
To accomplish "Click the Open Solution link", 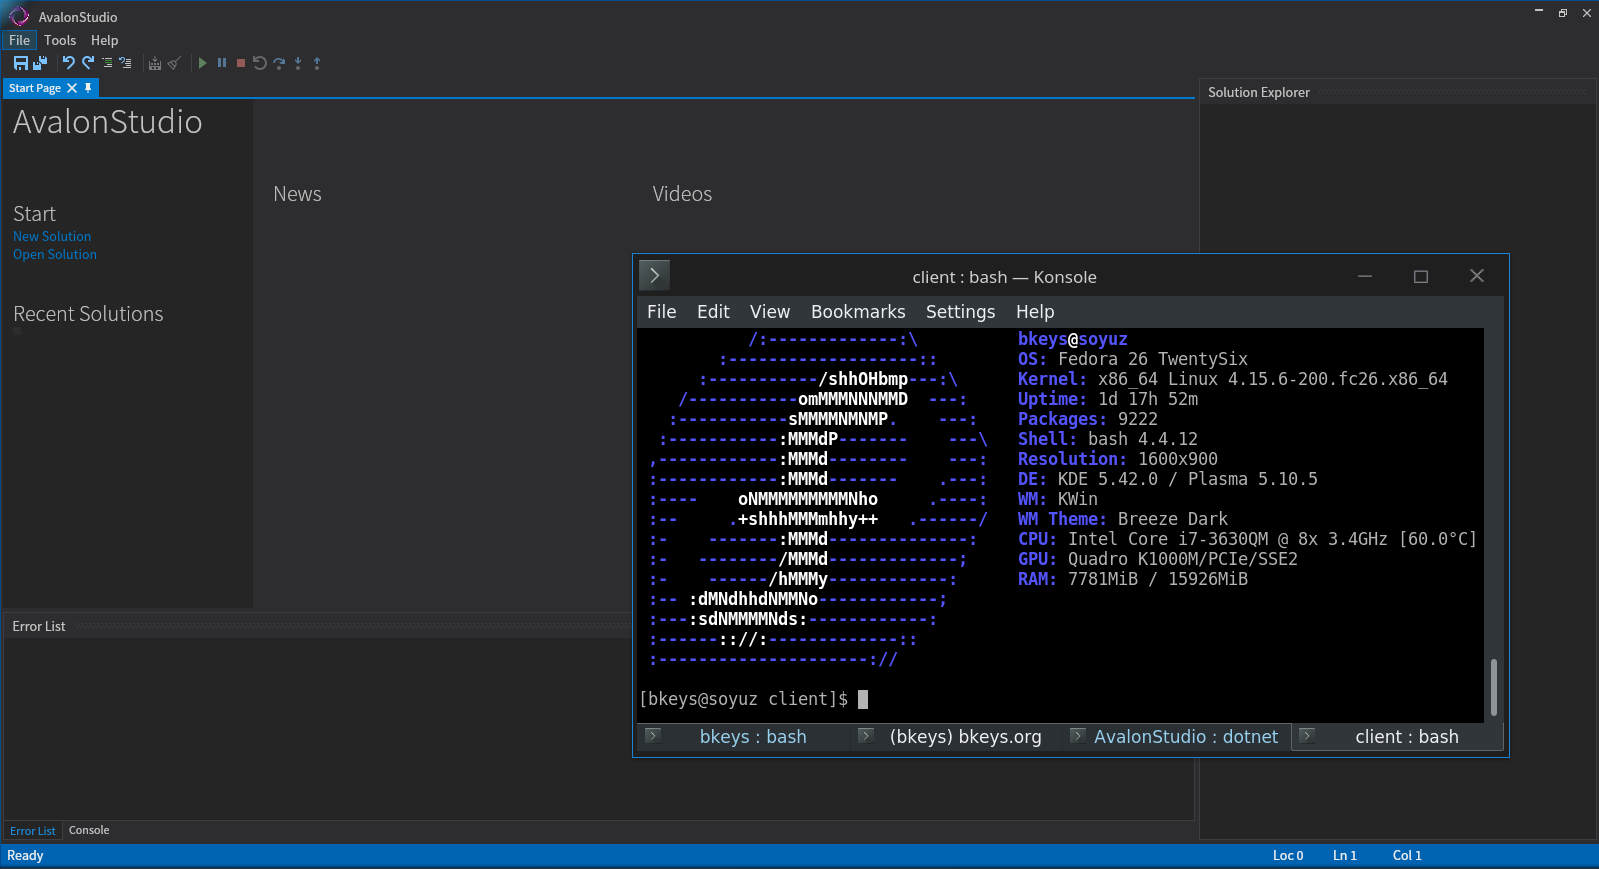I will coord(55,255).
